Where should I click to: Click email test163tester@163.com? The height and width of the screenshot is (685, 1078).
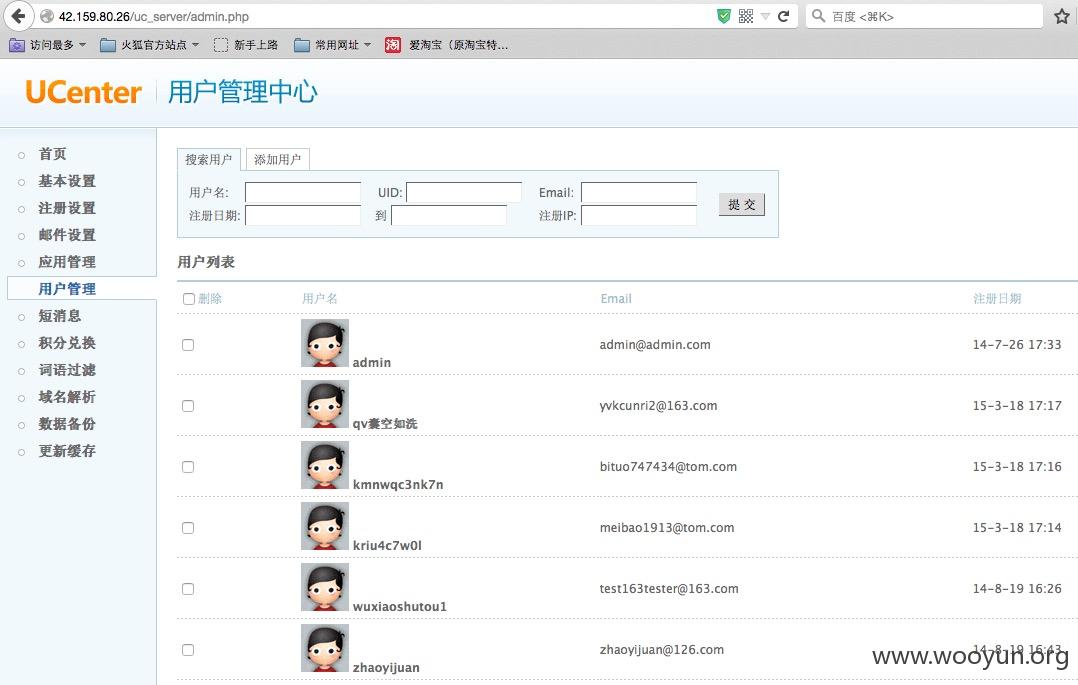pyautogui.click(x=669, y=589)
